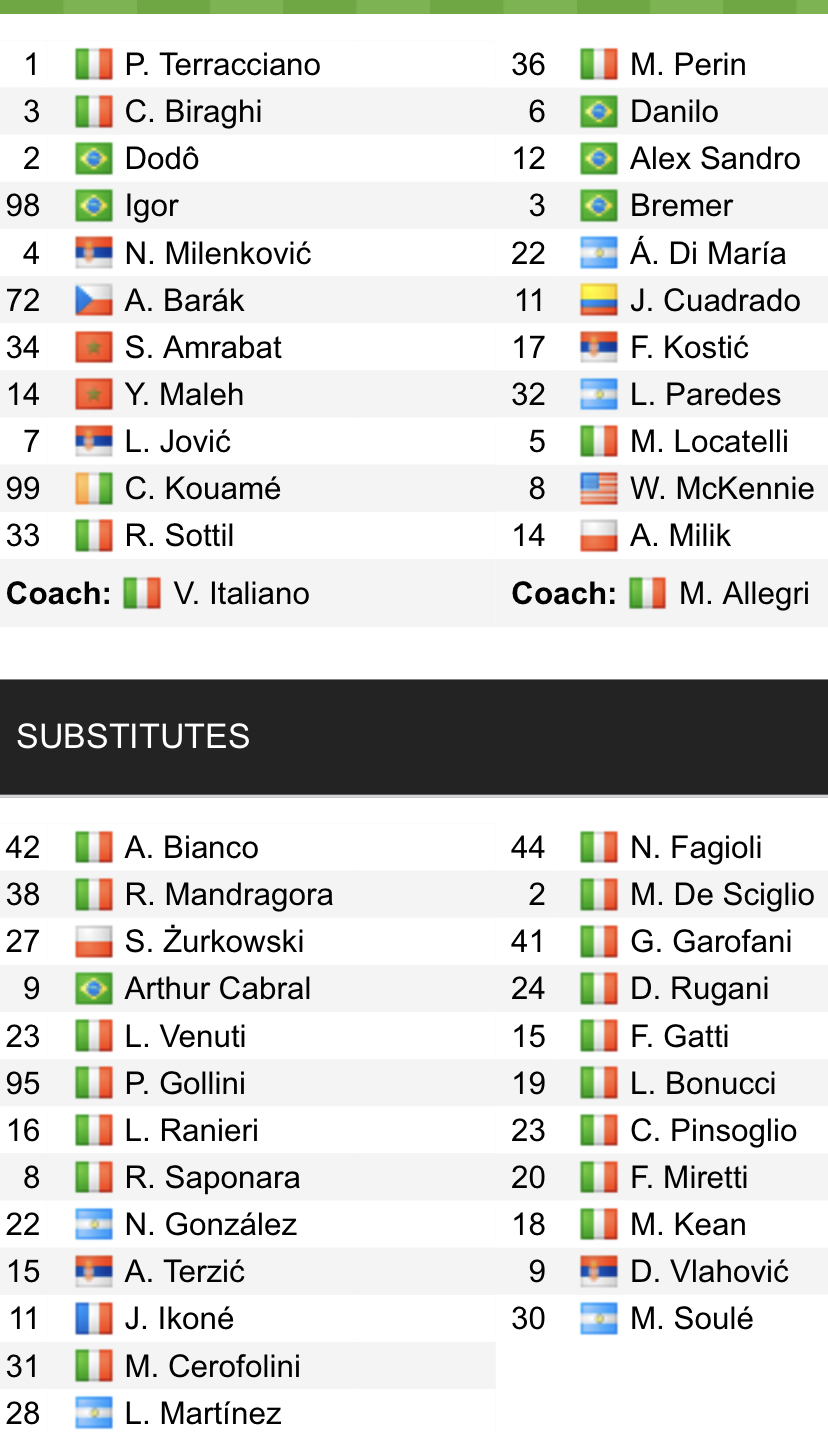Select player M. Locatelli
Image resolution: width=828 pixels, height=1451 pixels.
pos(709,441)
